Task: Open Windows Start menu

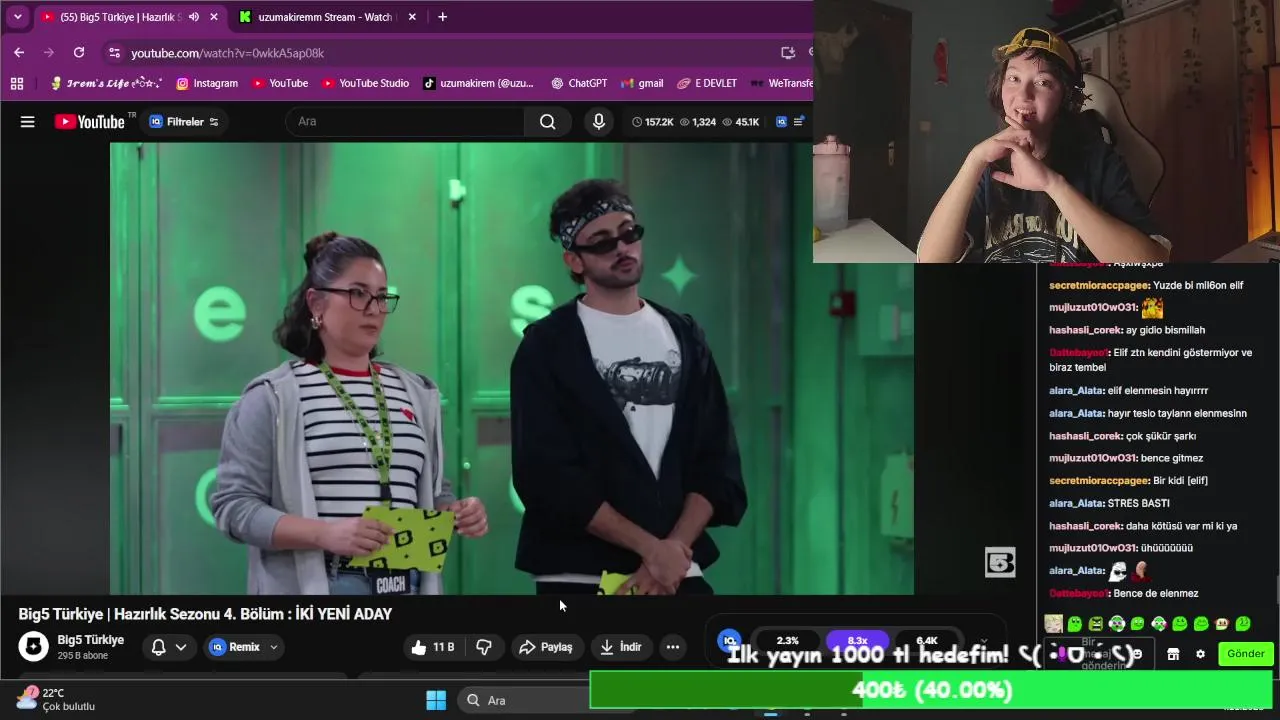Action: coord(436,700)
